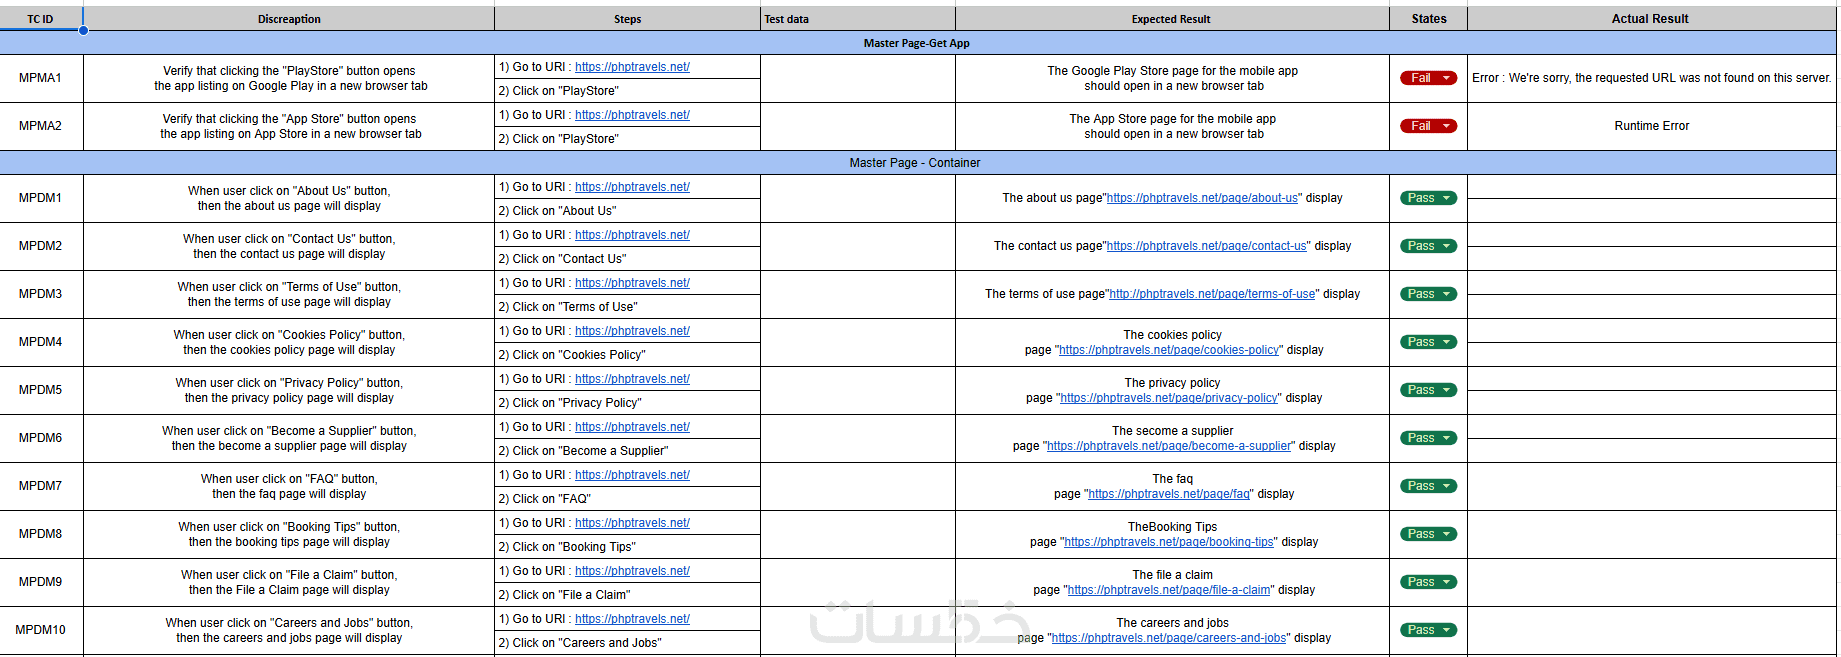Screen dimensions: 1841x657
Task: Expand the Pass status dropdown for MPDM5
Action: click(1446, 390)
